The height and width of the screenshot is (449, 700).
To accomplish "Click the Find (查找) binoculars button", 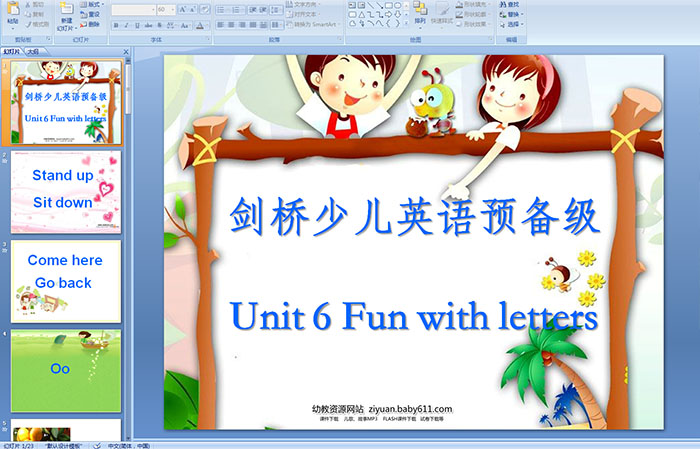I will click(510, 4).
